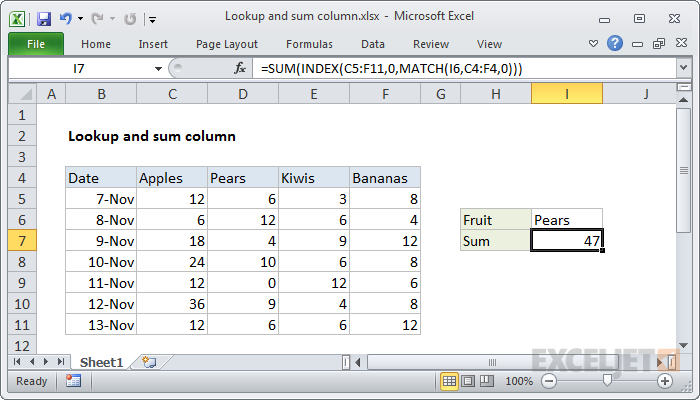Expand the formula bar with chevron
This screenshot has height=400, width=700.
click(683, 68)
